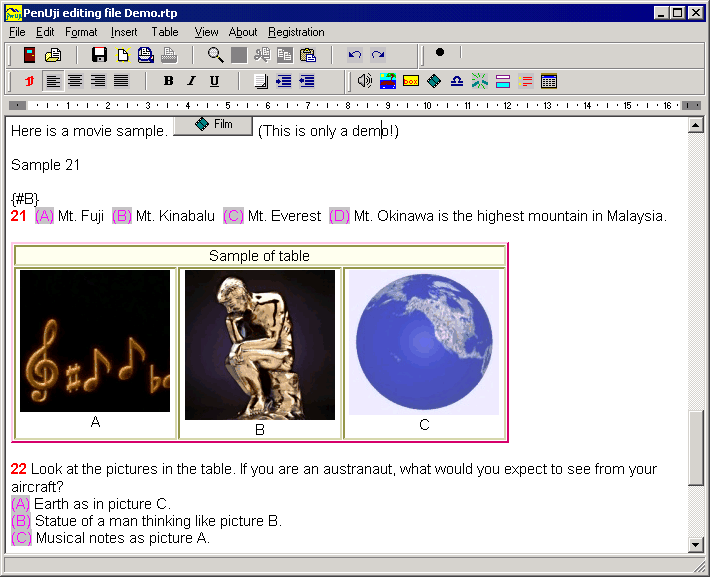Click the pink (B) answer marker for Mt. Kinabalu

pos(122,216)
